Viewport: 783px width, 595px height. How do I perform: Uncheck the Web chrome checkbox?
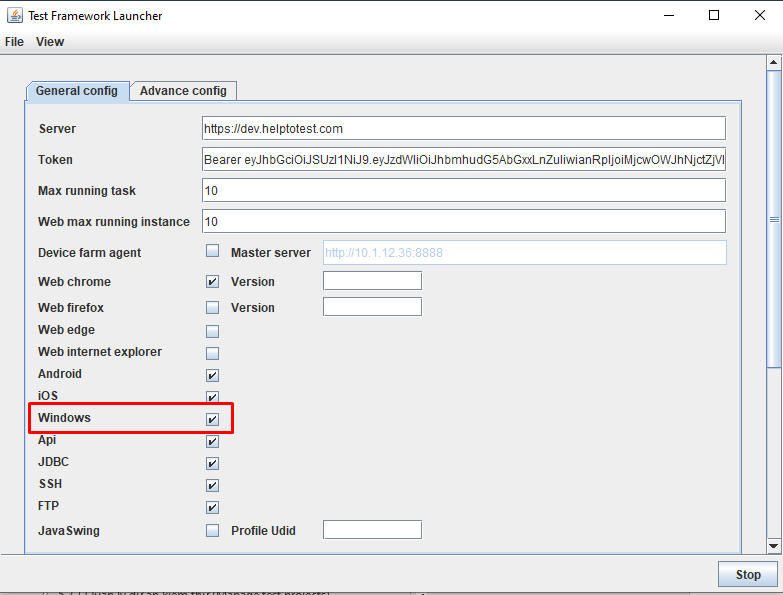(212, 282)
